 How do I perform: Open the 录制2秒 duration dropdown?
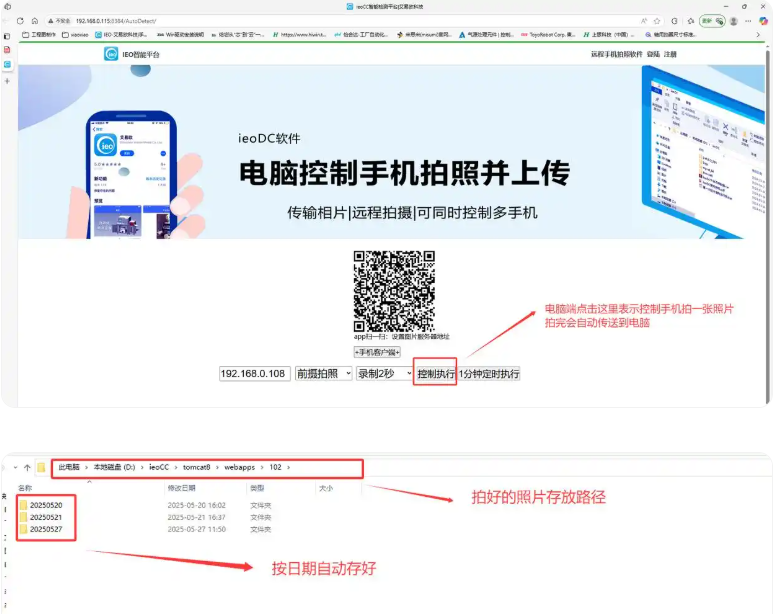point(385,374)
